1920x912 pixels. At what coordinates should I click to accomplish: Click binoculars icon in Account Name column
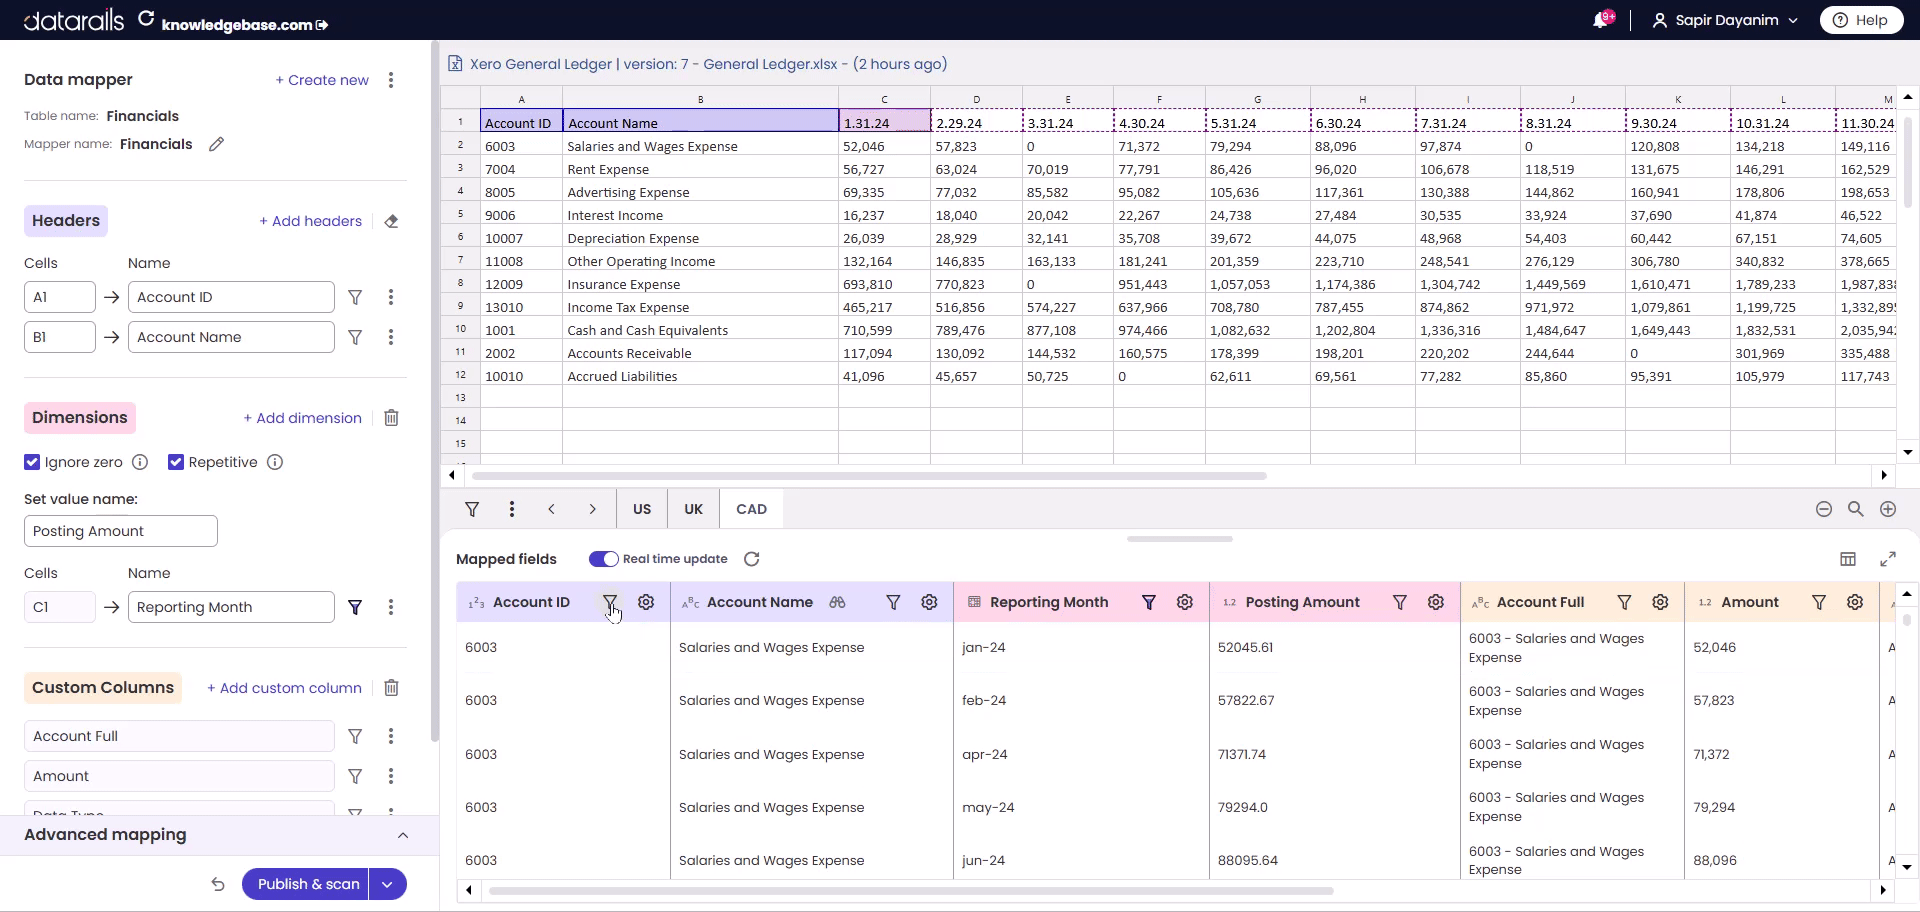[837, 602]
